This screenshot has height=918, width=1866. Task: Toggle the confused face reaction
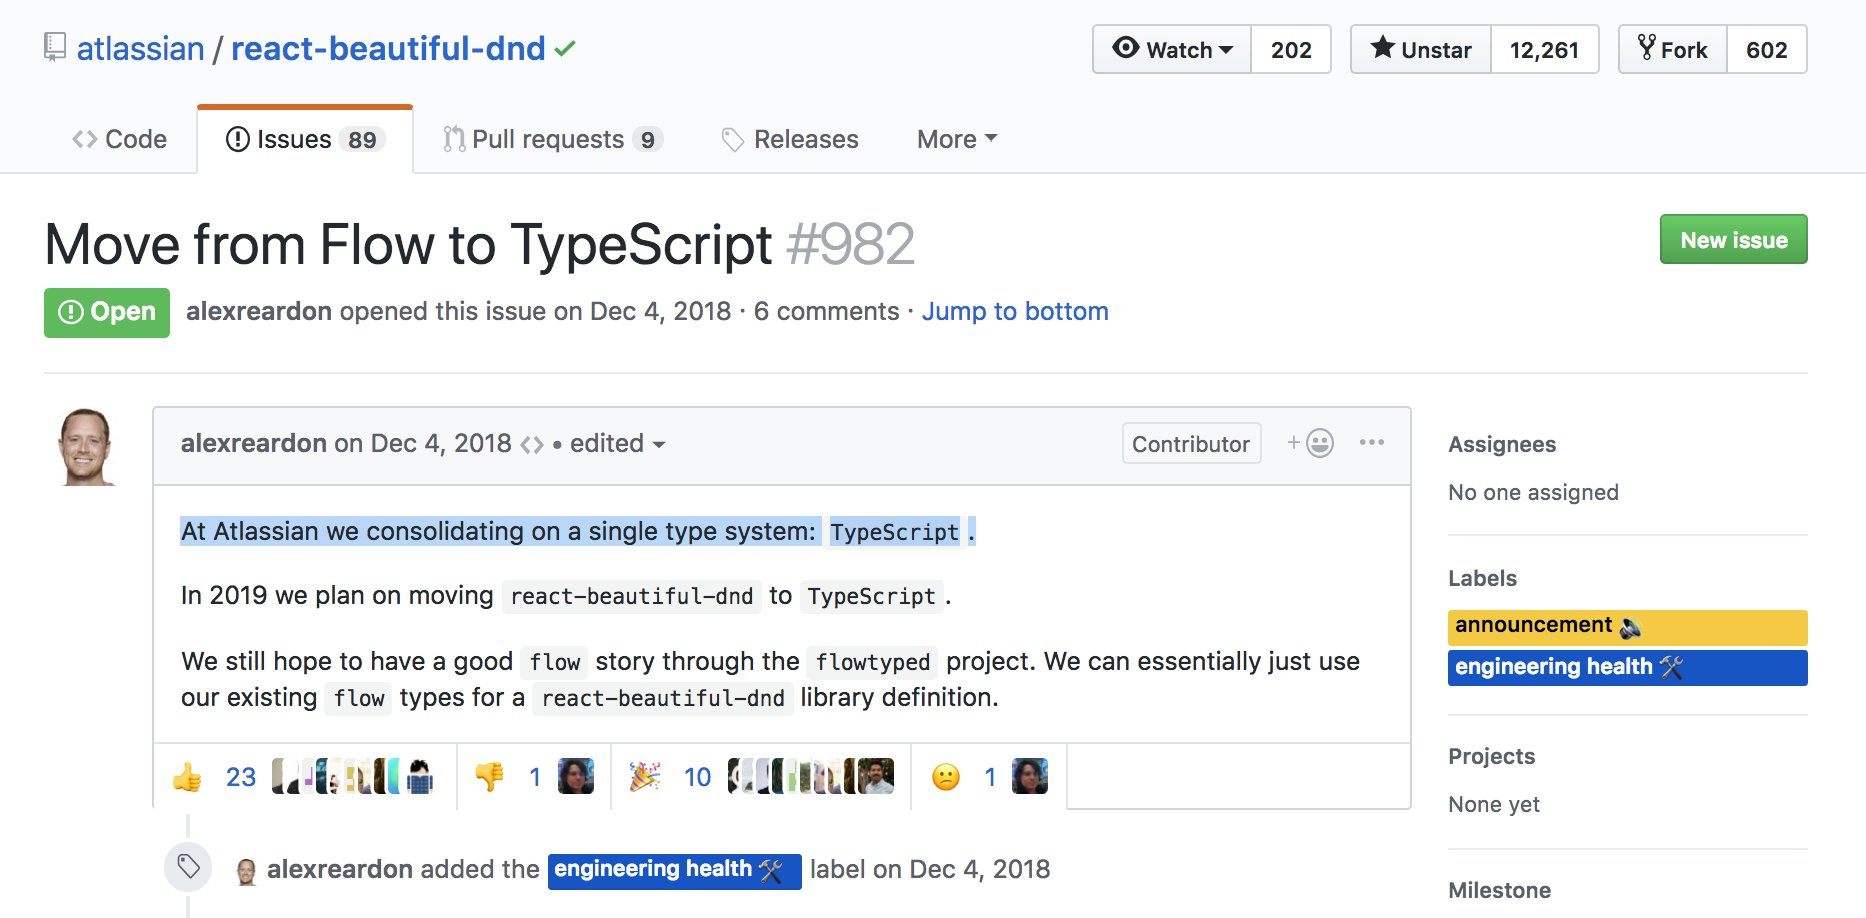pyautogui.click(x=962, y=777)
